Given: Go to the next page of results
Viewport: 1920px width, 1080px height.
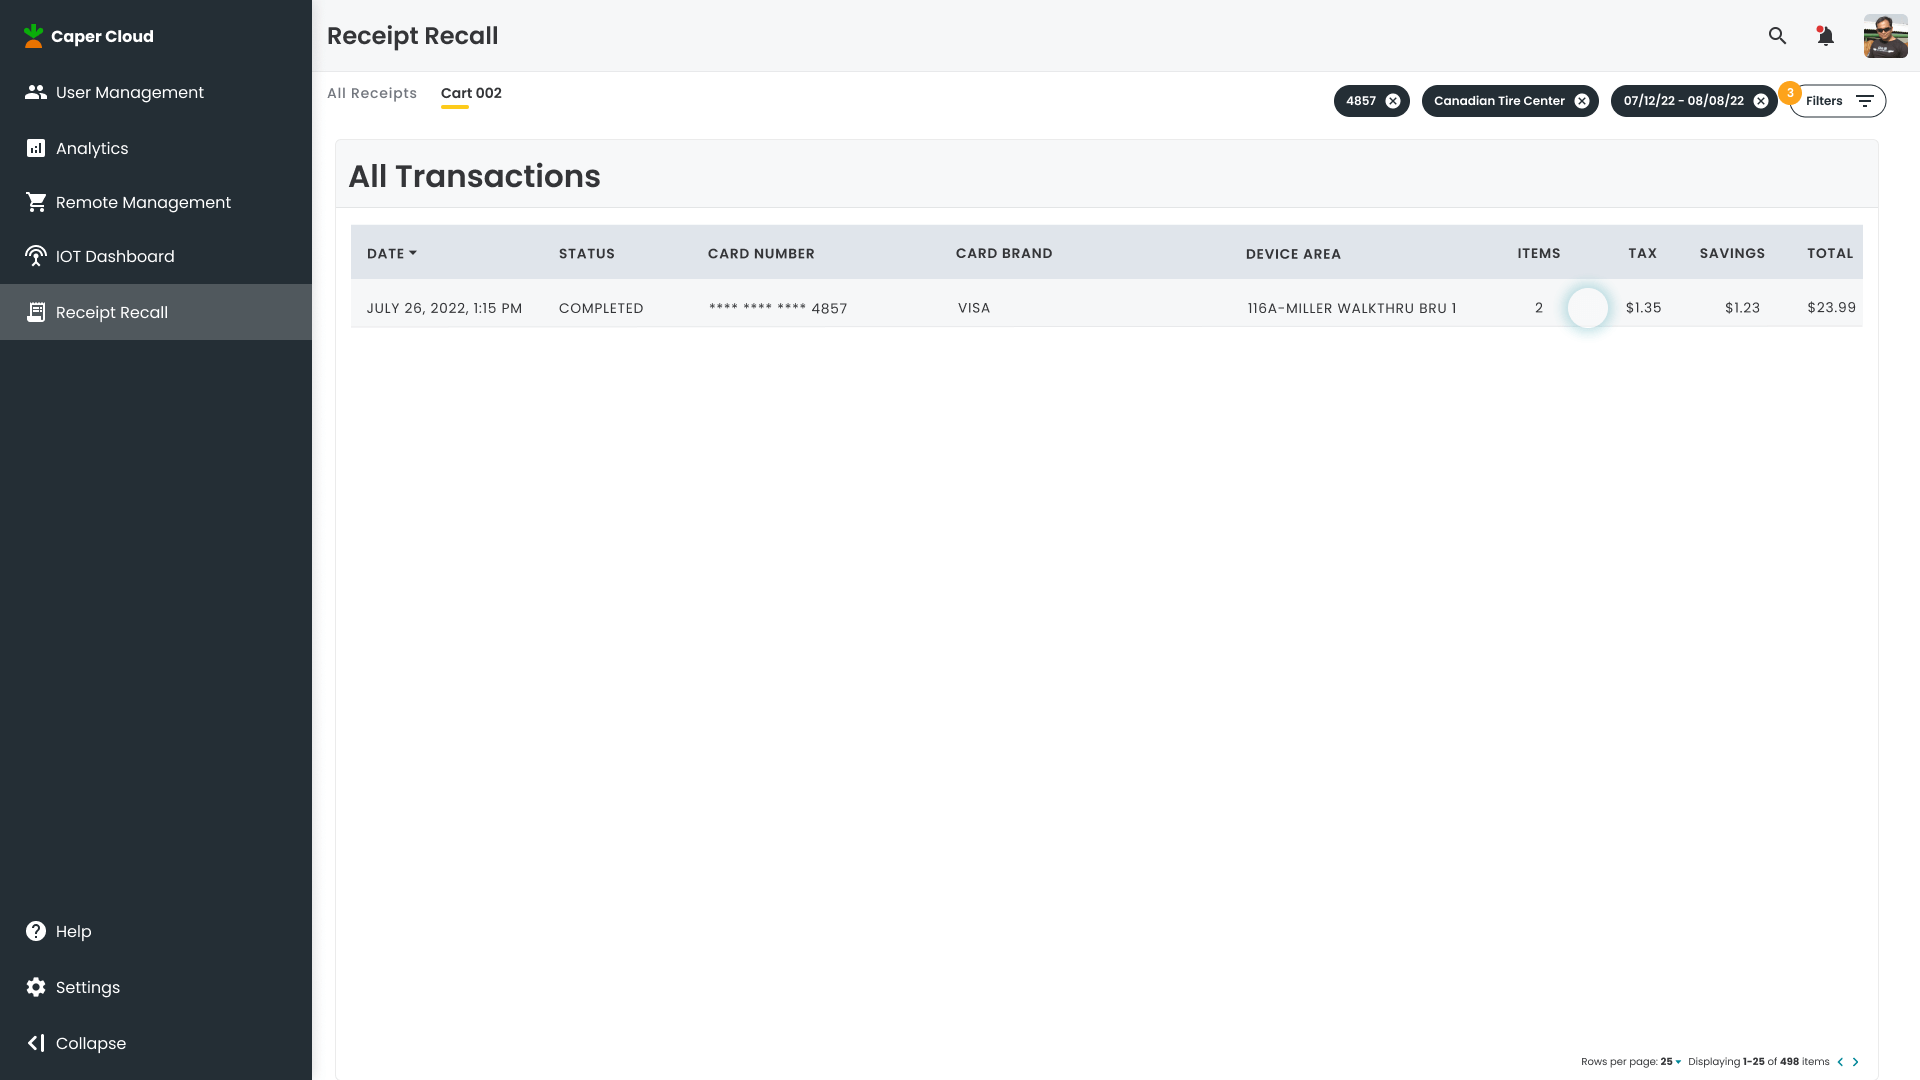Looking at the screenshot, I should (x=1856, y=1062).
